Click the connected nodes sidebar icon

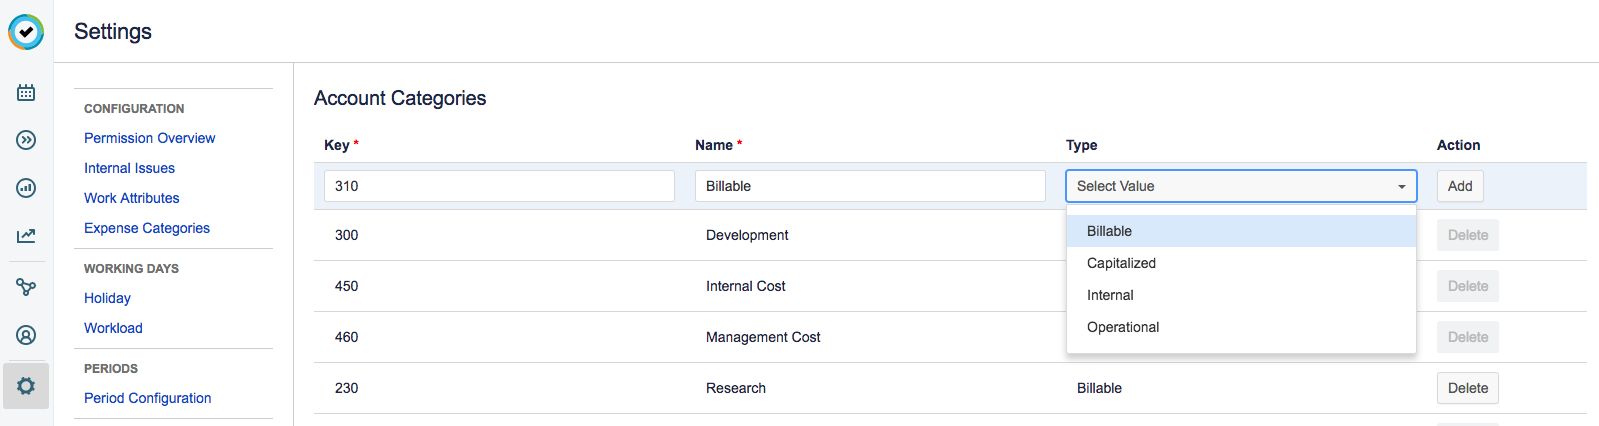(x=26, y=287)
